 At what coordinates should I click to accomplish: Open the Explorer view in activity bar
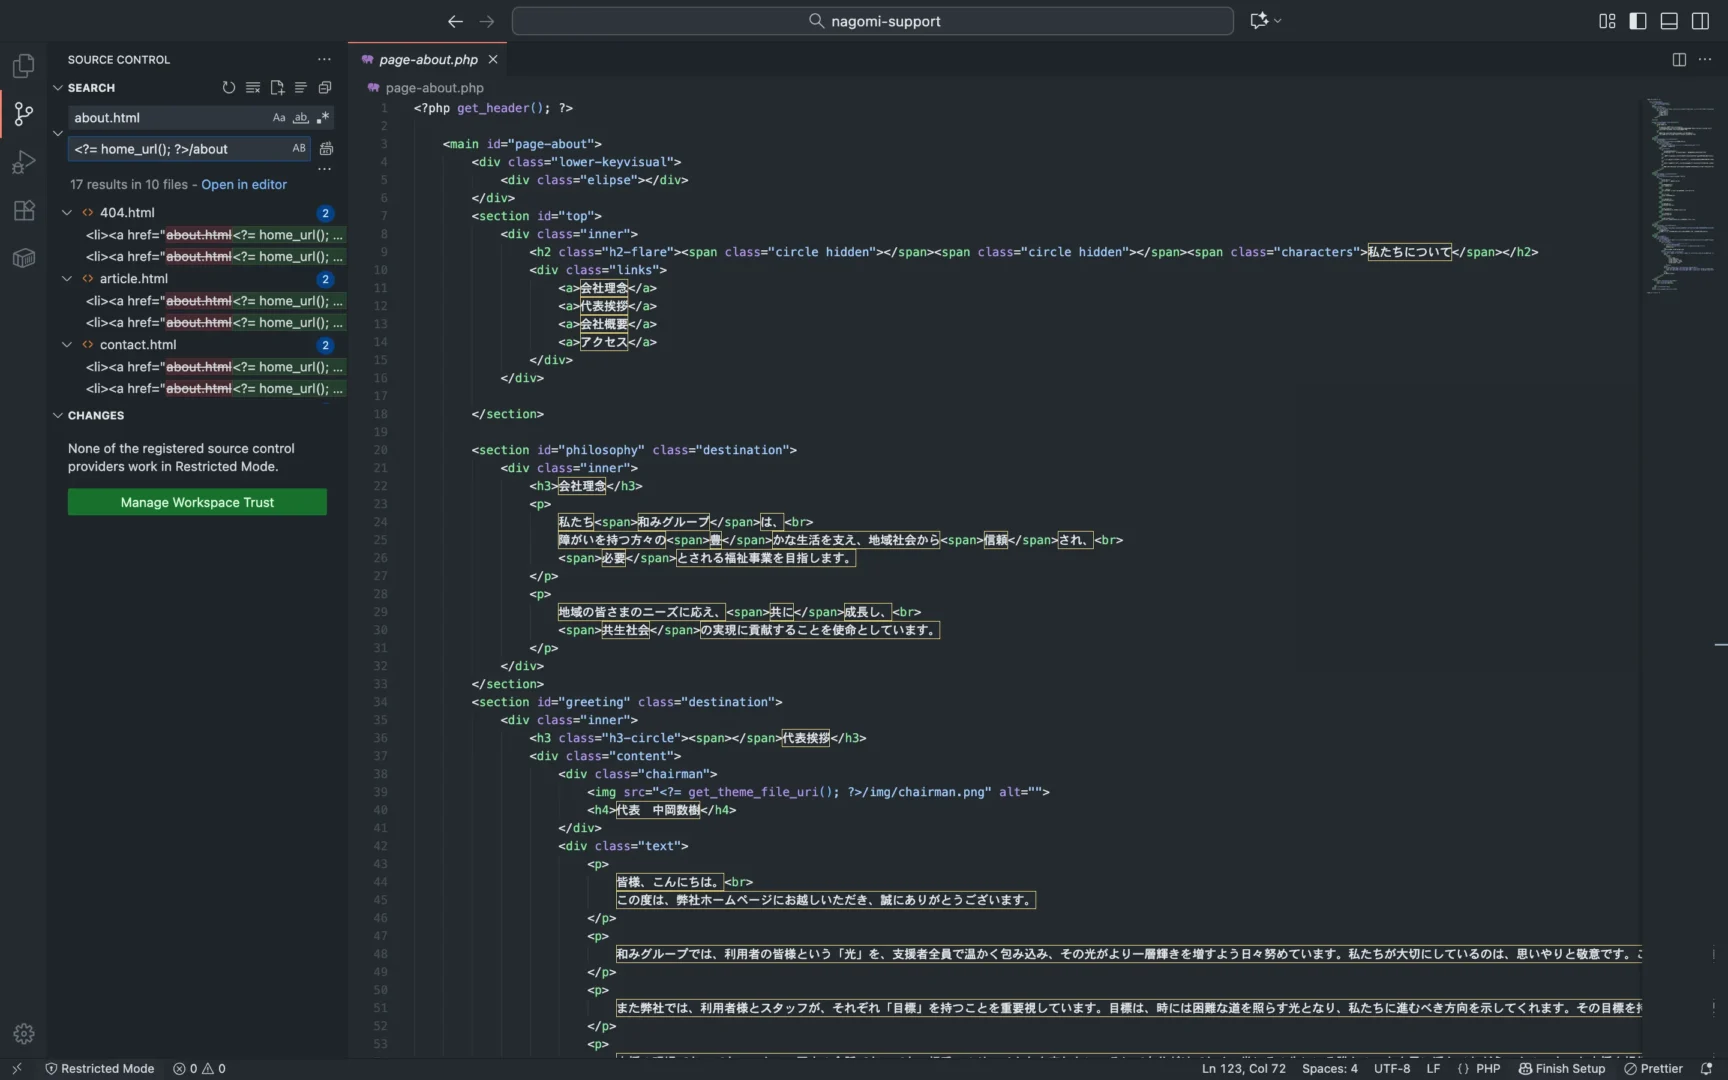tap(23, 66)
